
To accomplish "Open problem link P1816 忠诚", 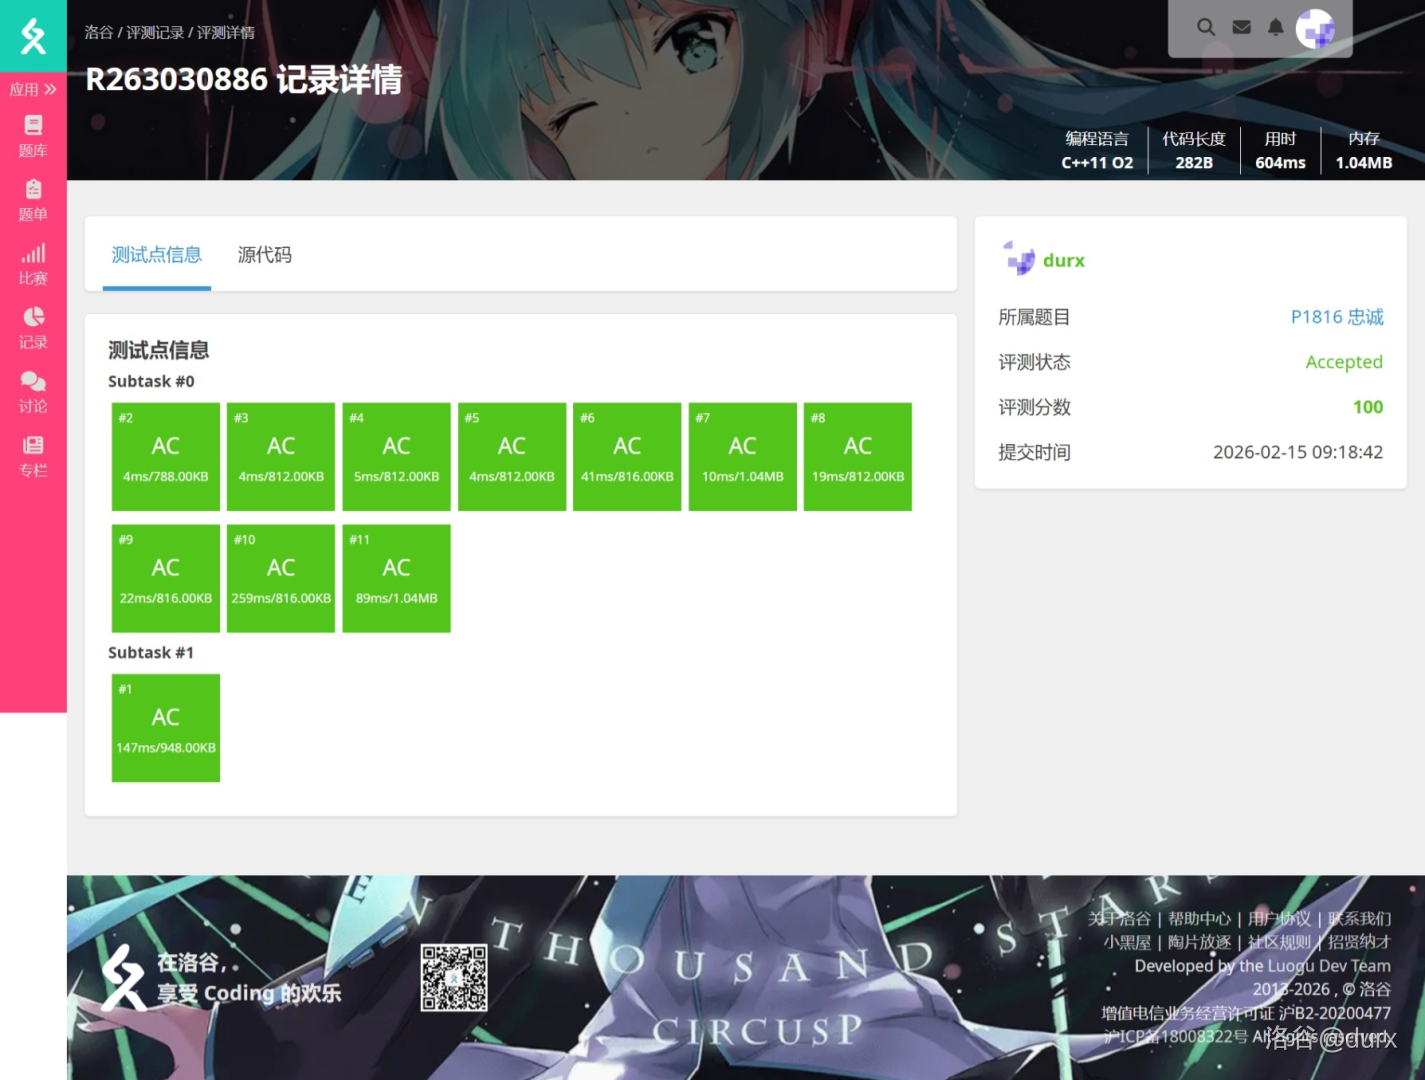I will 1336,317.
